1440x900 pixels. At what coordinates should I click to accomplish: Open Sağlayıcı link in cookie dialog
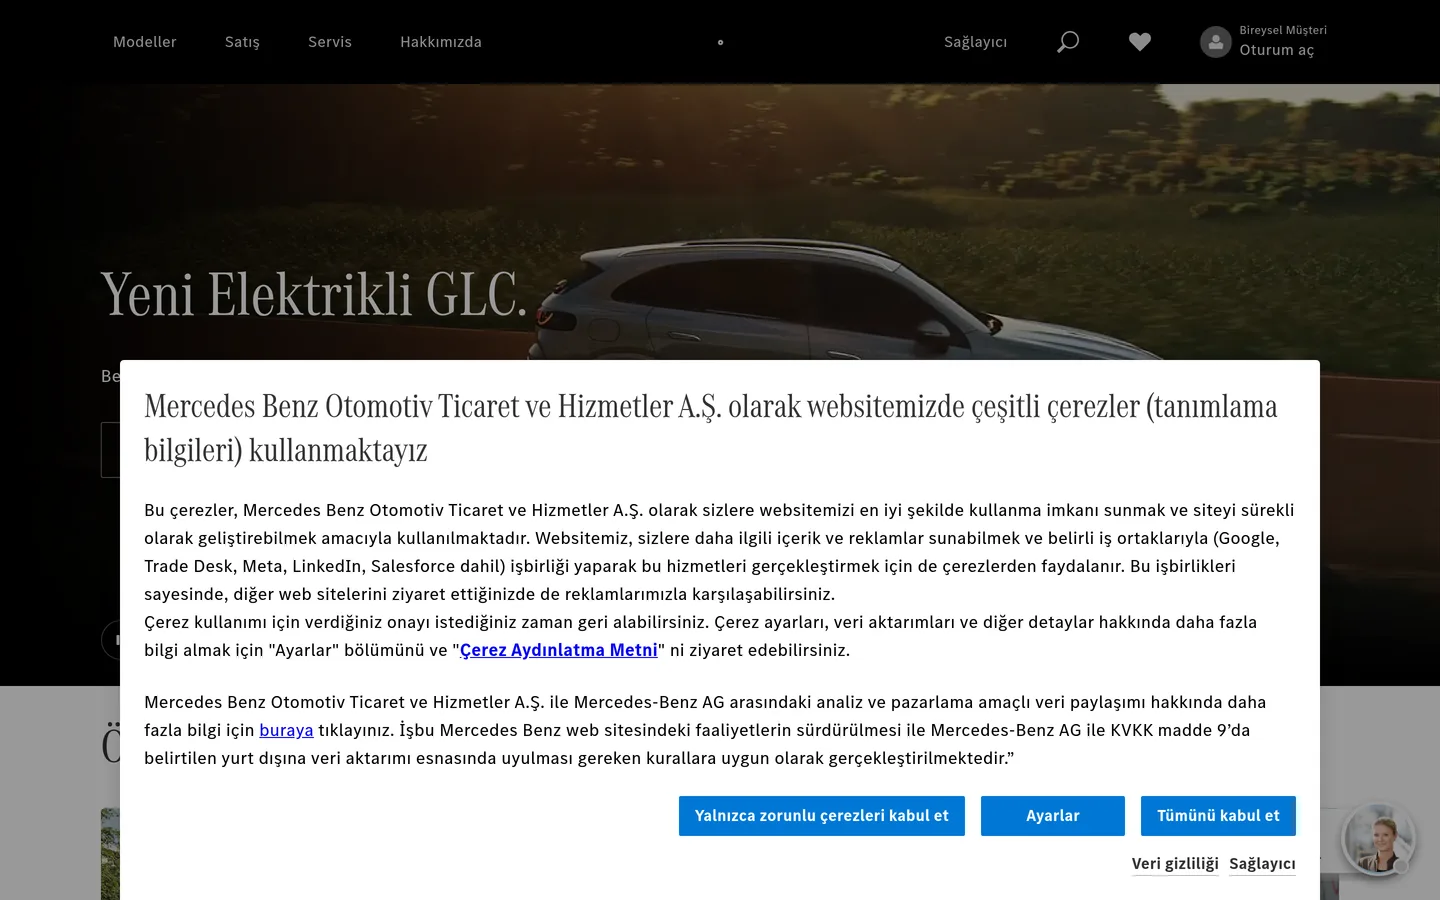1262,864
